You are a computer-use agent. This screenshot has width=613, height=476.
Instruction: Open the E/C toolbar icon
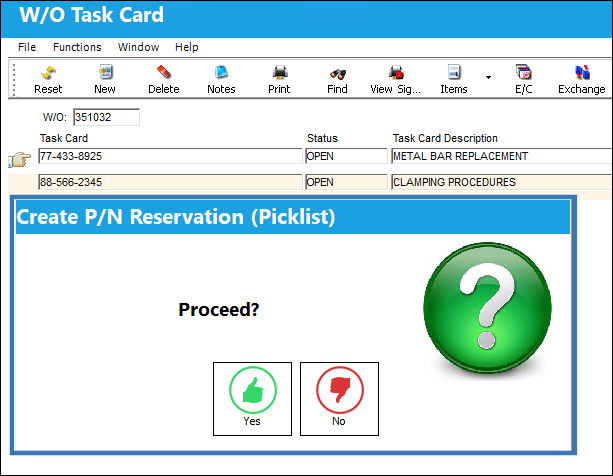pos(523,80)
